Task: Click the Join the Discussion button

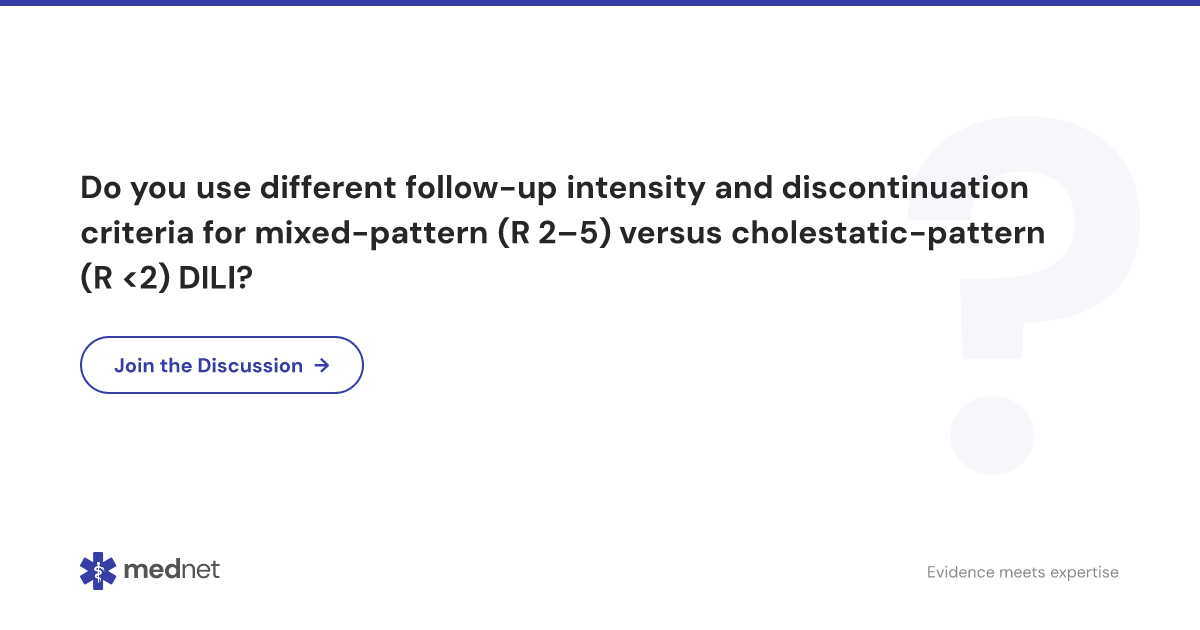Action: [x=221, y=365]
